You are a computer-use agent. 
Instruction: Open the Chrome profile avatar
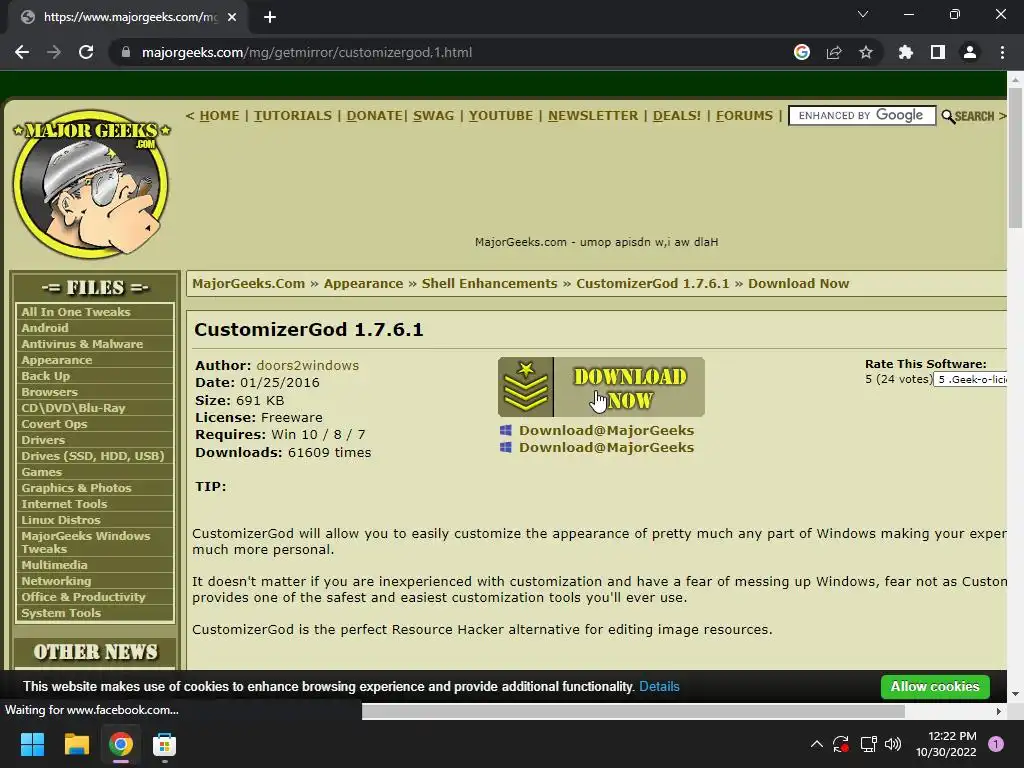coord(970,52)
